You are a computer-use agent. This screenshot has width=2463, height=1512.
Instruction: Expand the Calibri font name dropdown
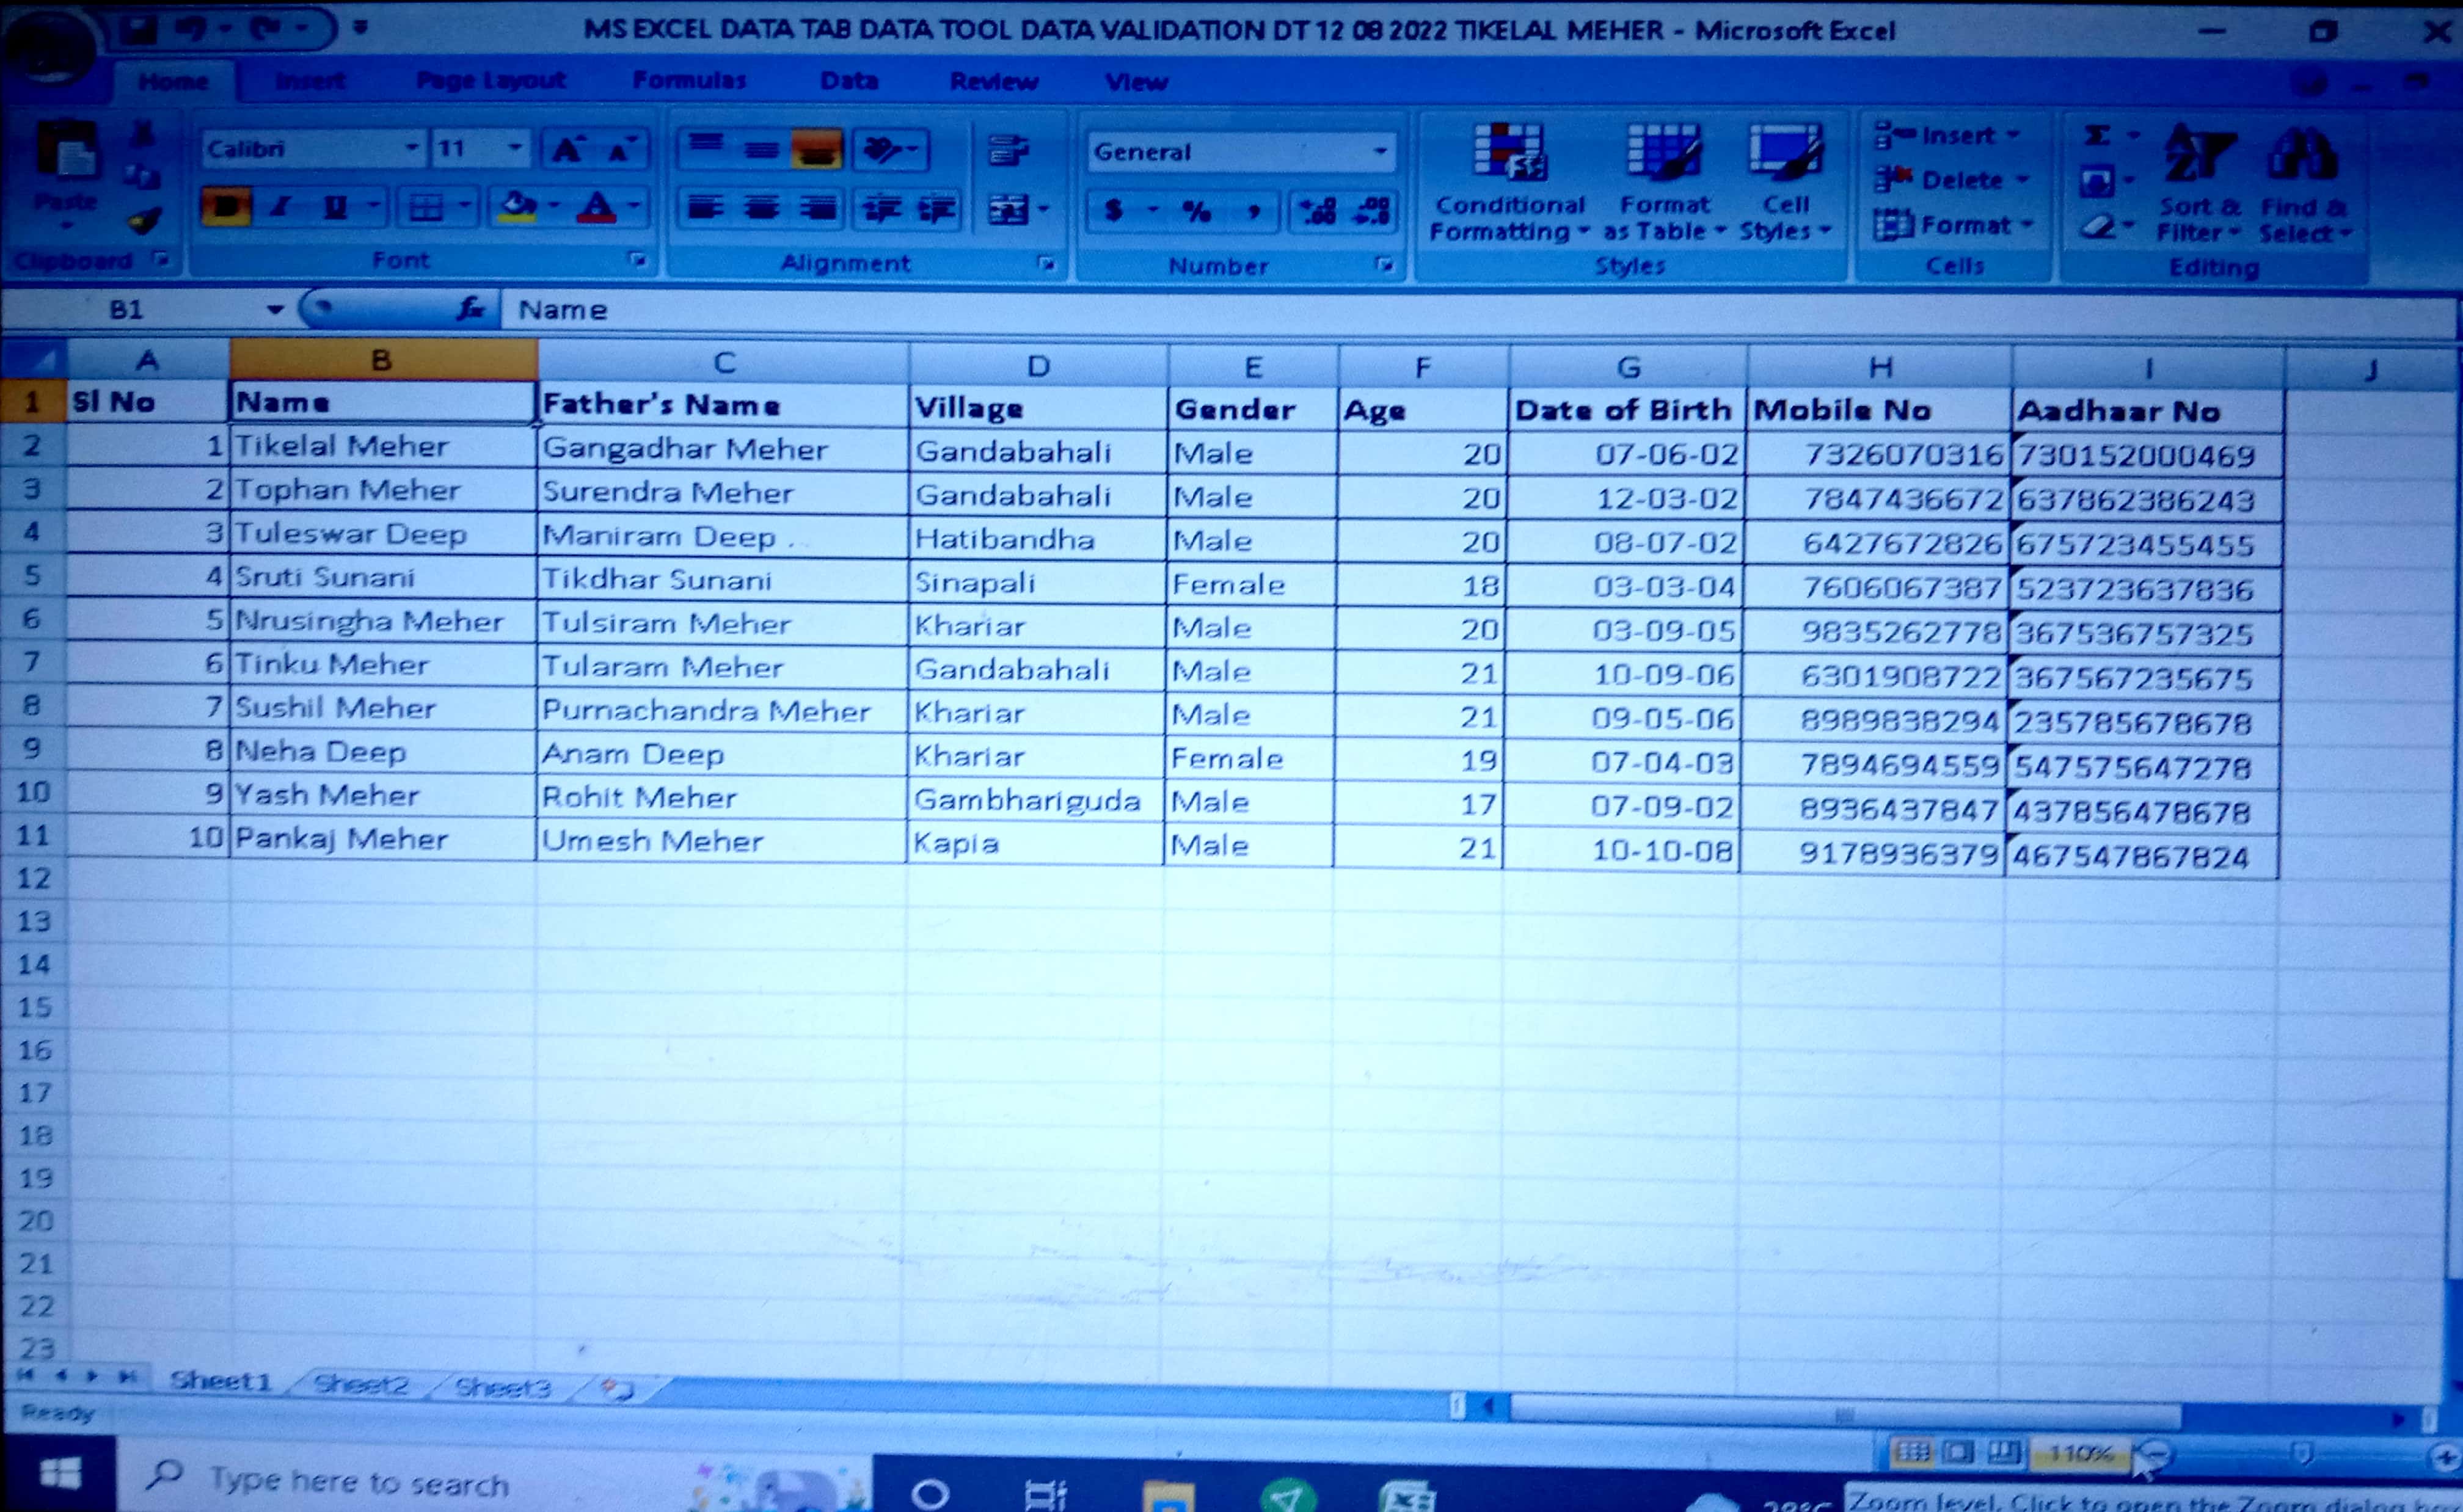[412, 149]
